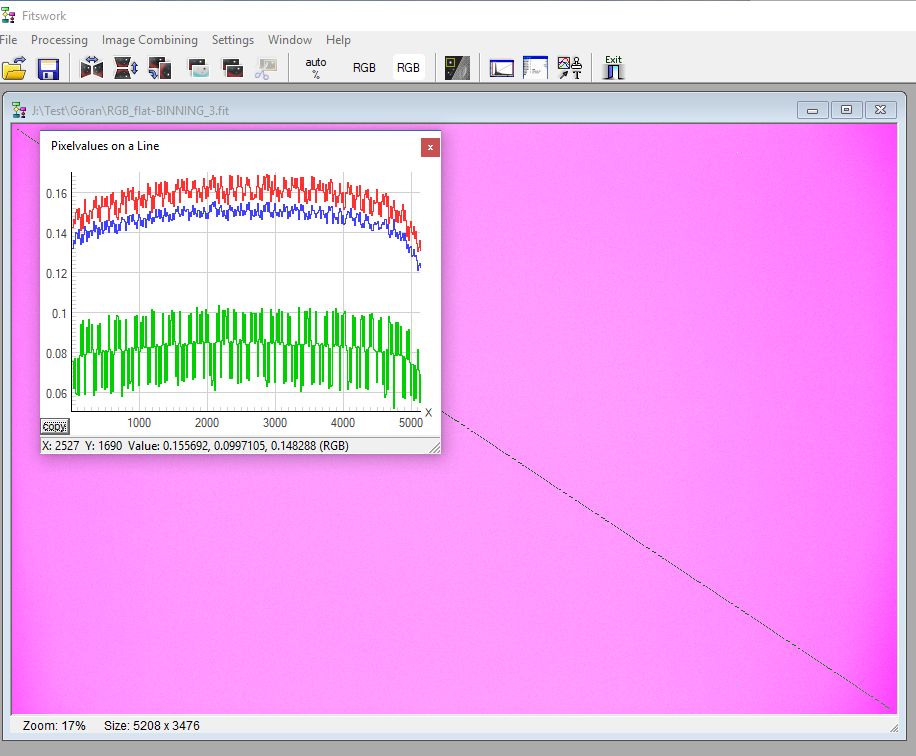
Task: Click the auto % scaling button
Action: (316, 68)
